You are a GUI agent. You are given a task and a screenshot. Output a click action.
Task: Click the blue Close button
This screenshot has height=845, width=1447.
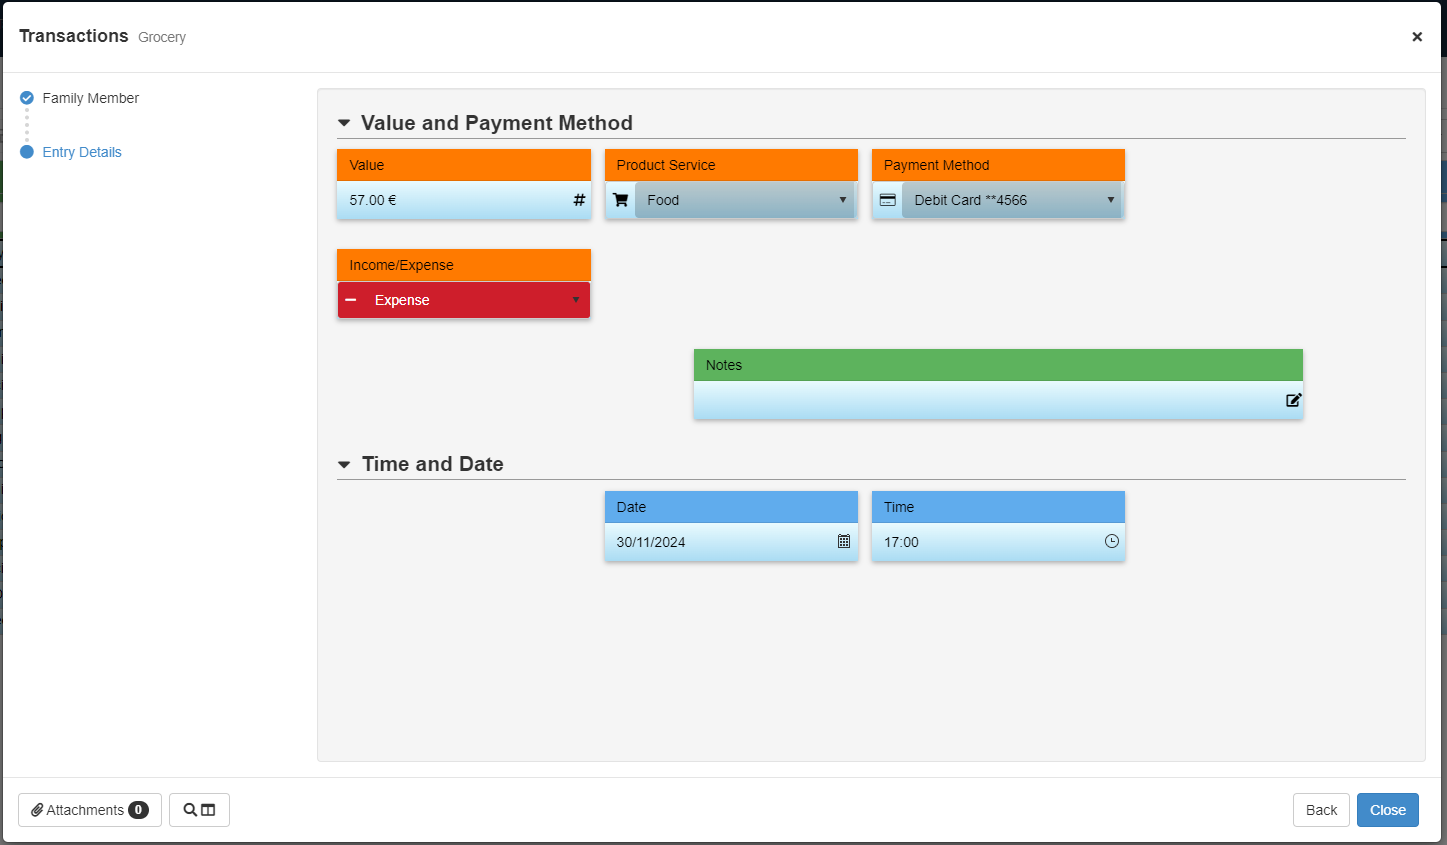[x=1387, y=810]
